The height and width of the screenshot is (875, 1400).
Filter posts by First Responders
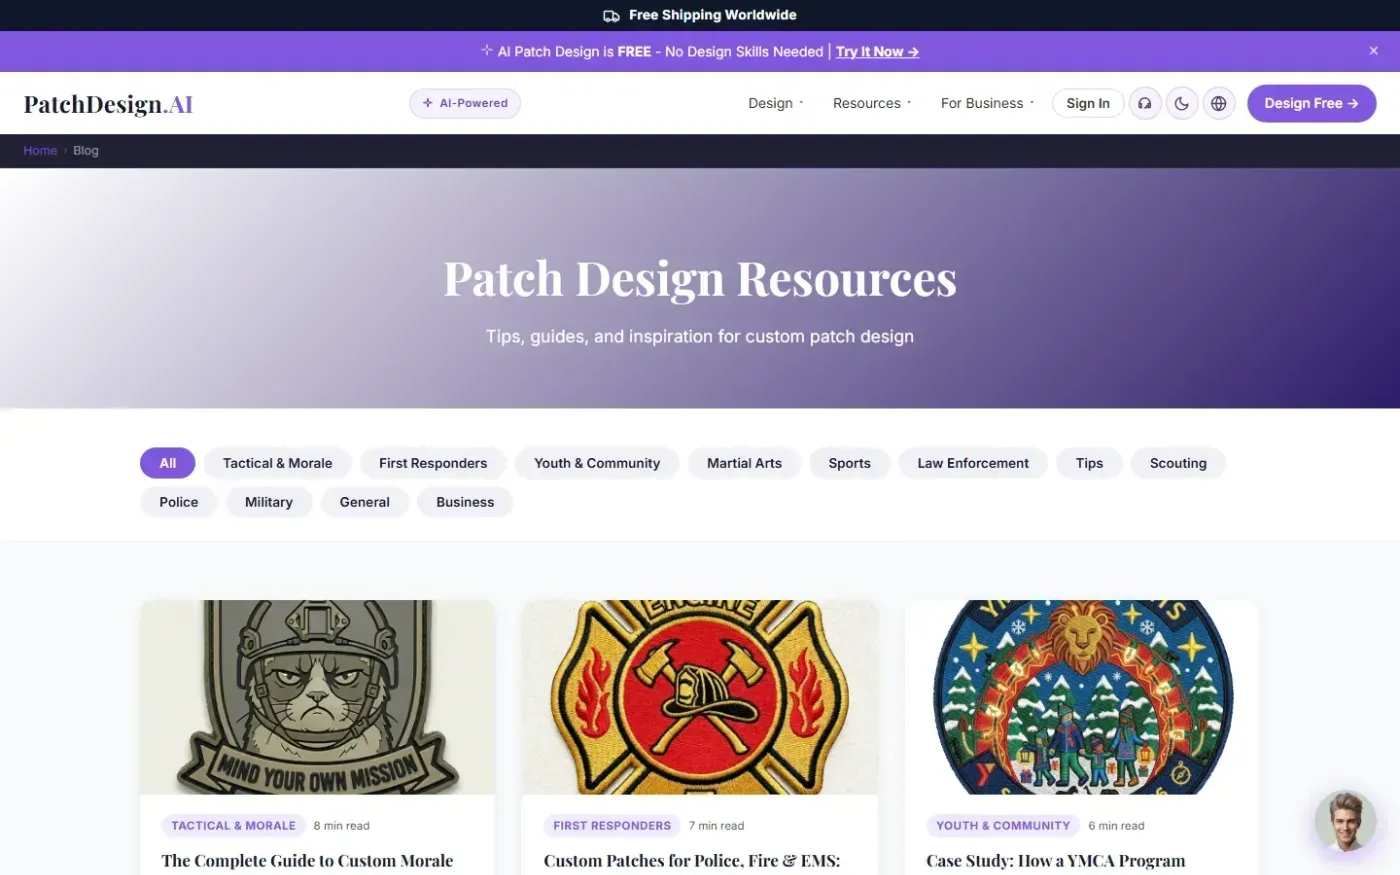(x=433, y=463)
